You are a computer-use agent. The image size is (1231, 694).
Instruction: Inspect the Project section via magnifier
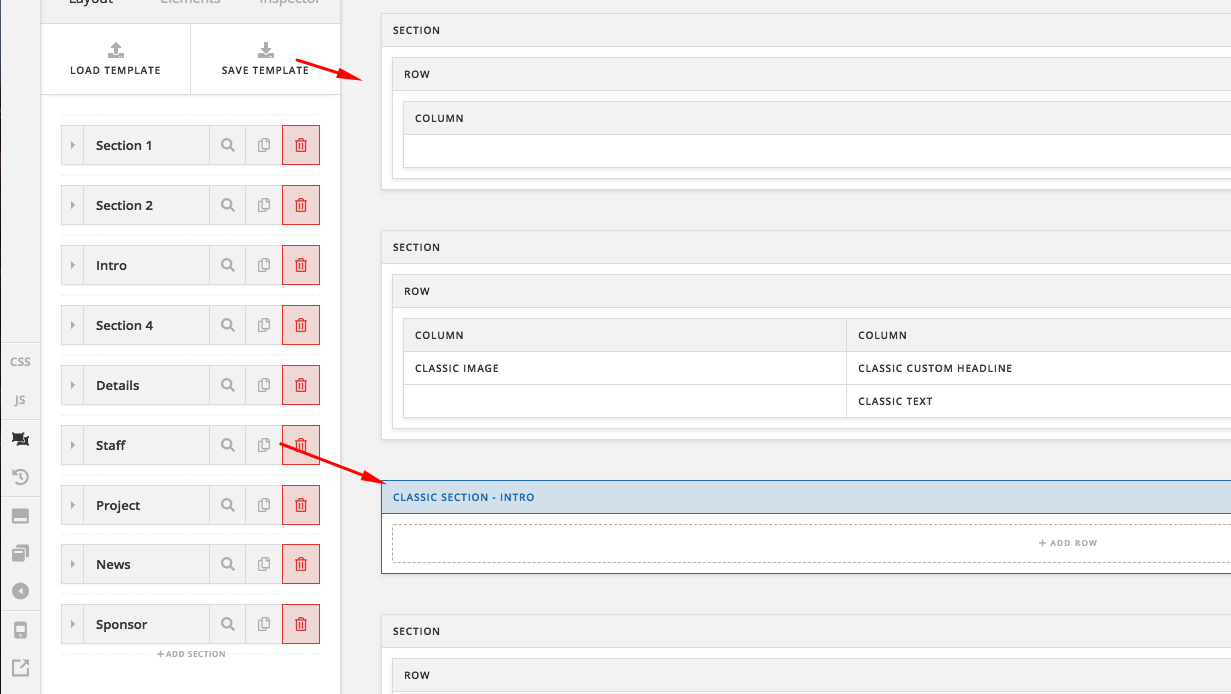pos(228,505)
